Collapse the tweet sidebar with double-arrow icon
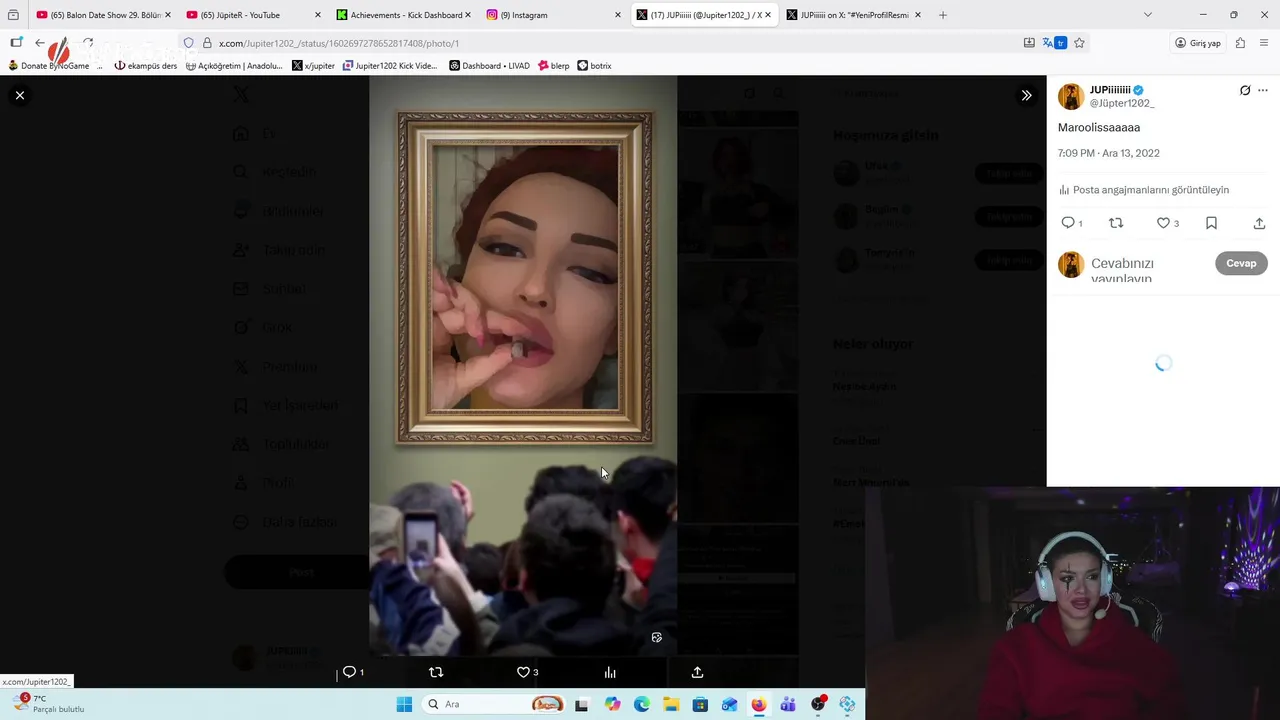This screenshot has width=1280, height=720. coord(1026,95)
